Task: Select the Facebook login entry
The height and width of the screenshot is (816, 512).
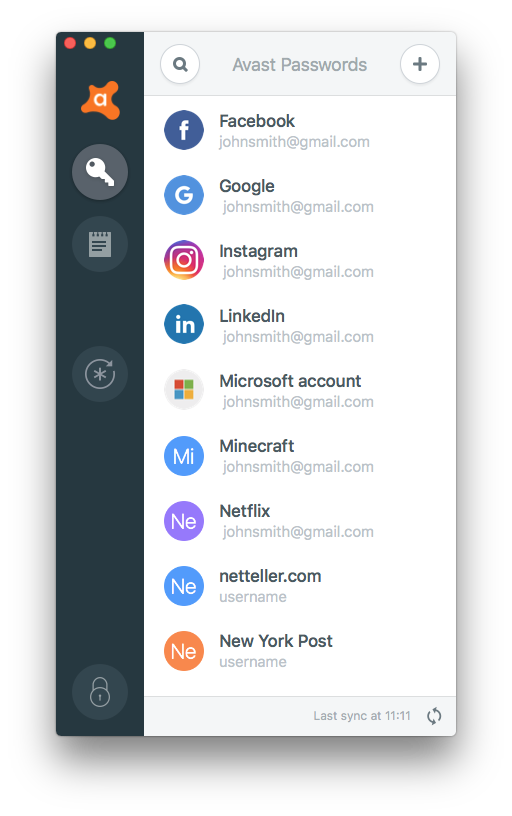Action: pos(300,130)
